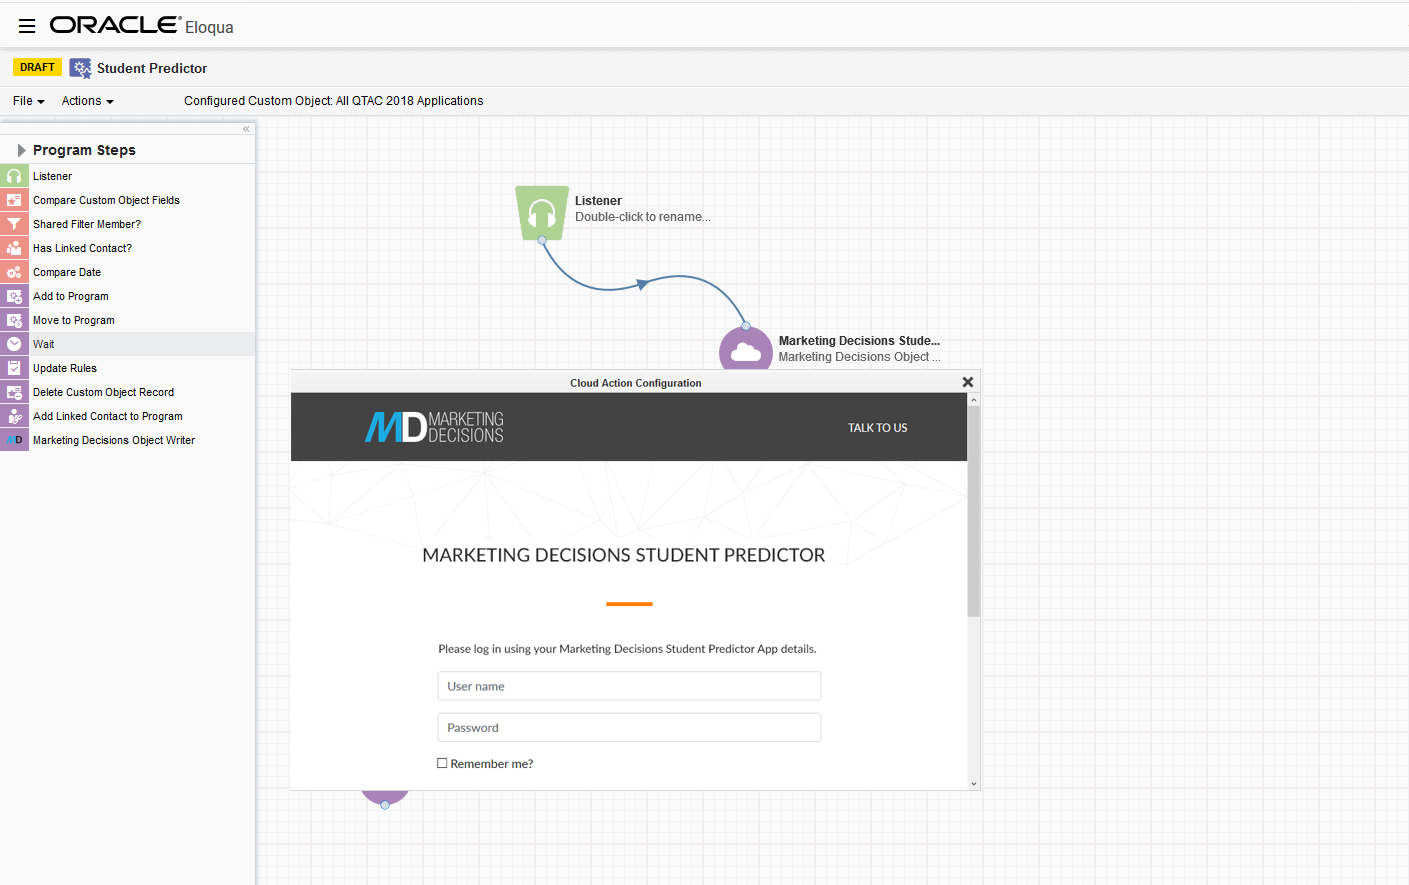The width and height of the screenshot is (1409, 885).
Task: Select the Update Rules icon
Action: (14, 368)
